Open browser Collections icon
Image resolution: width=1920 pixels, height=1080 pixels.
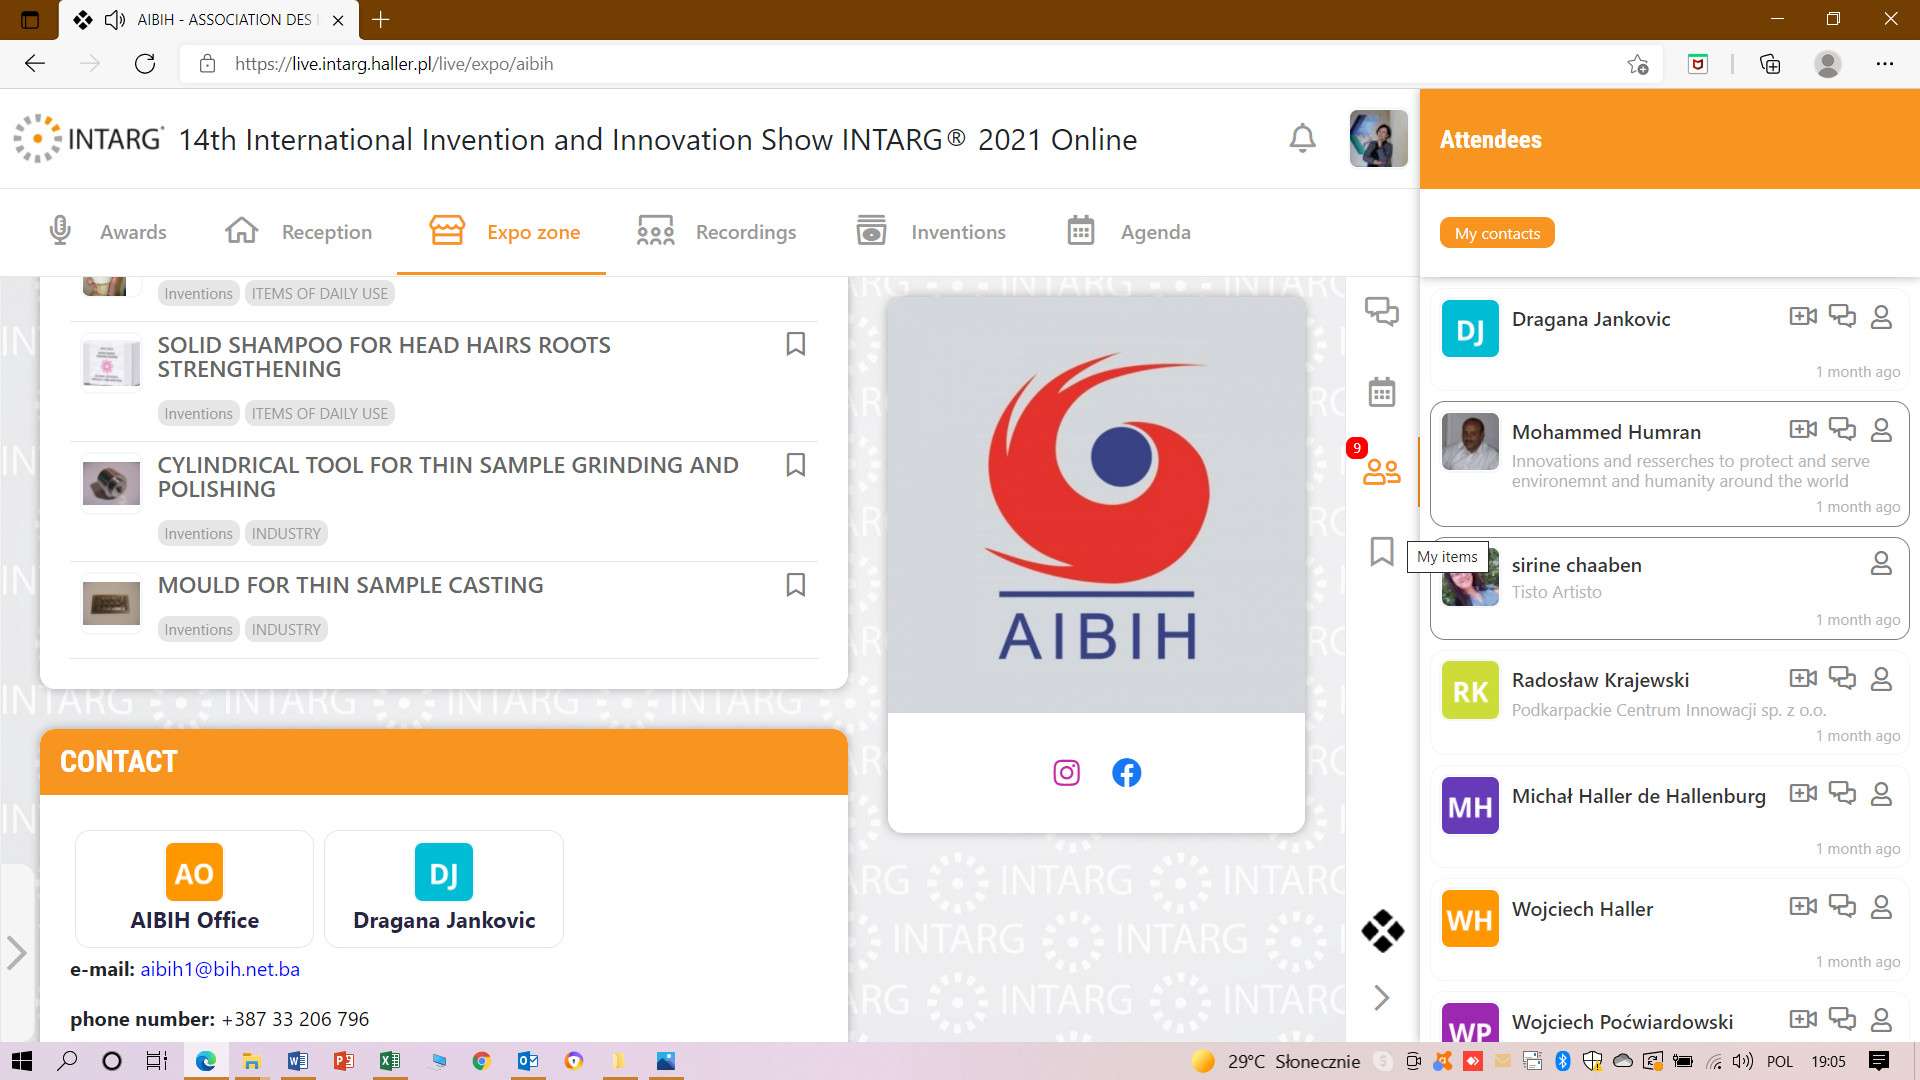1770,64
